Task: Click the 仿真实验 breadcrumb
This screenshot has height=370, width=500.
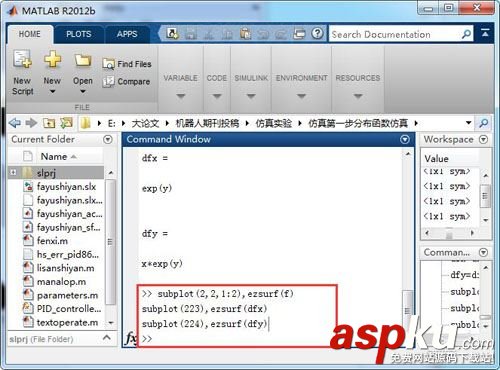Action: click(273, 123)
